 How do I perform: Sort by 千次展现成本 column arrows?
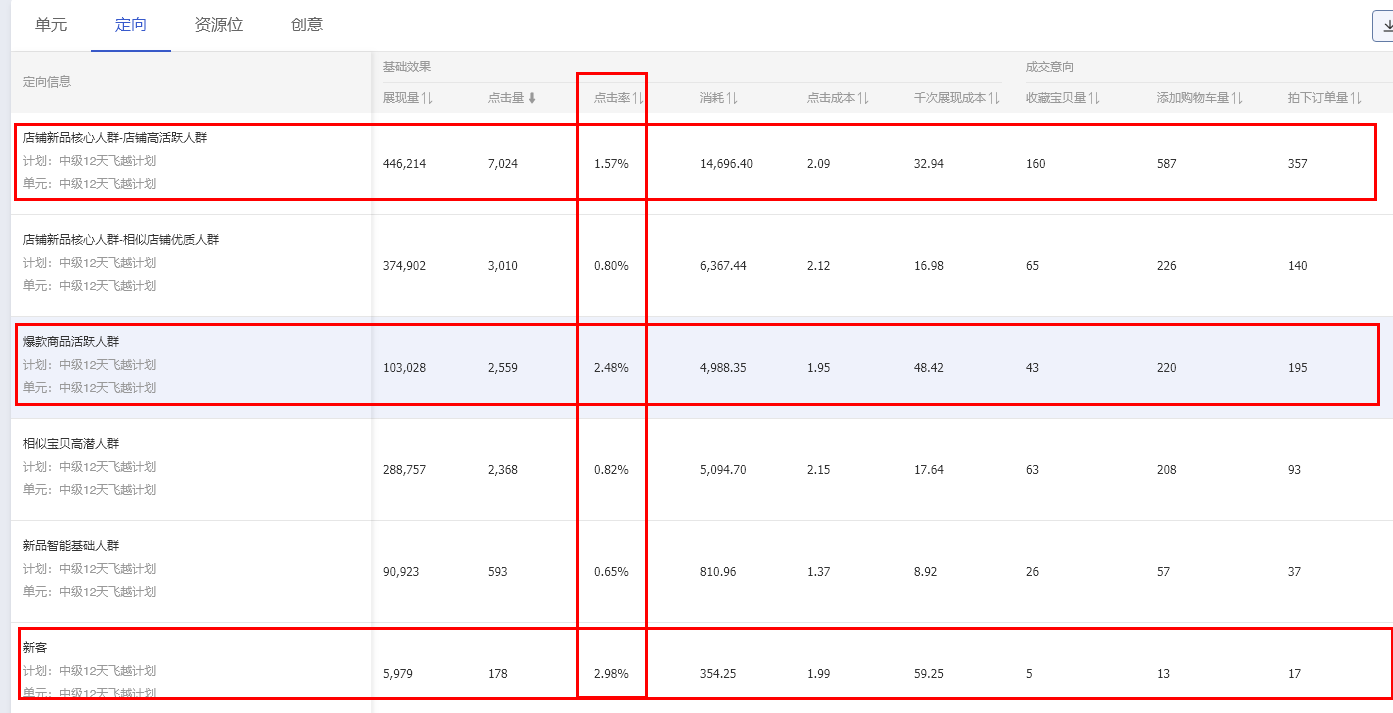point(994,98)
